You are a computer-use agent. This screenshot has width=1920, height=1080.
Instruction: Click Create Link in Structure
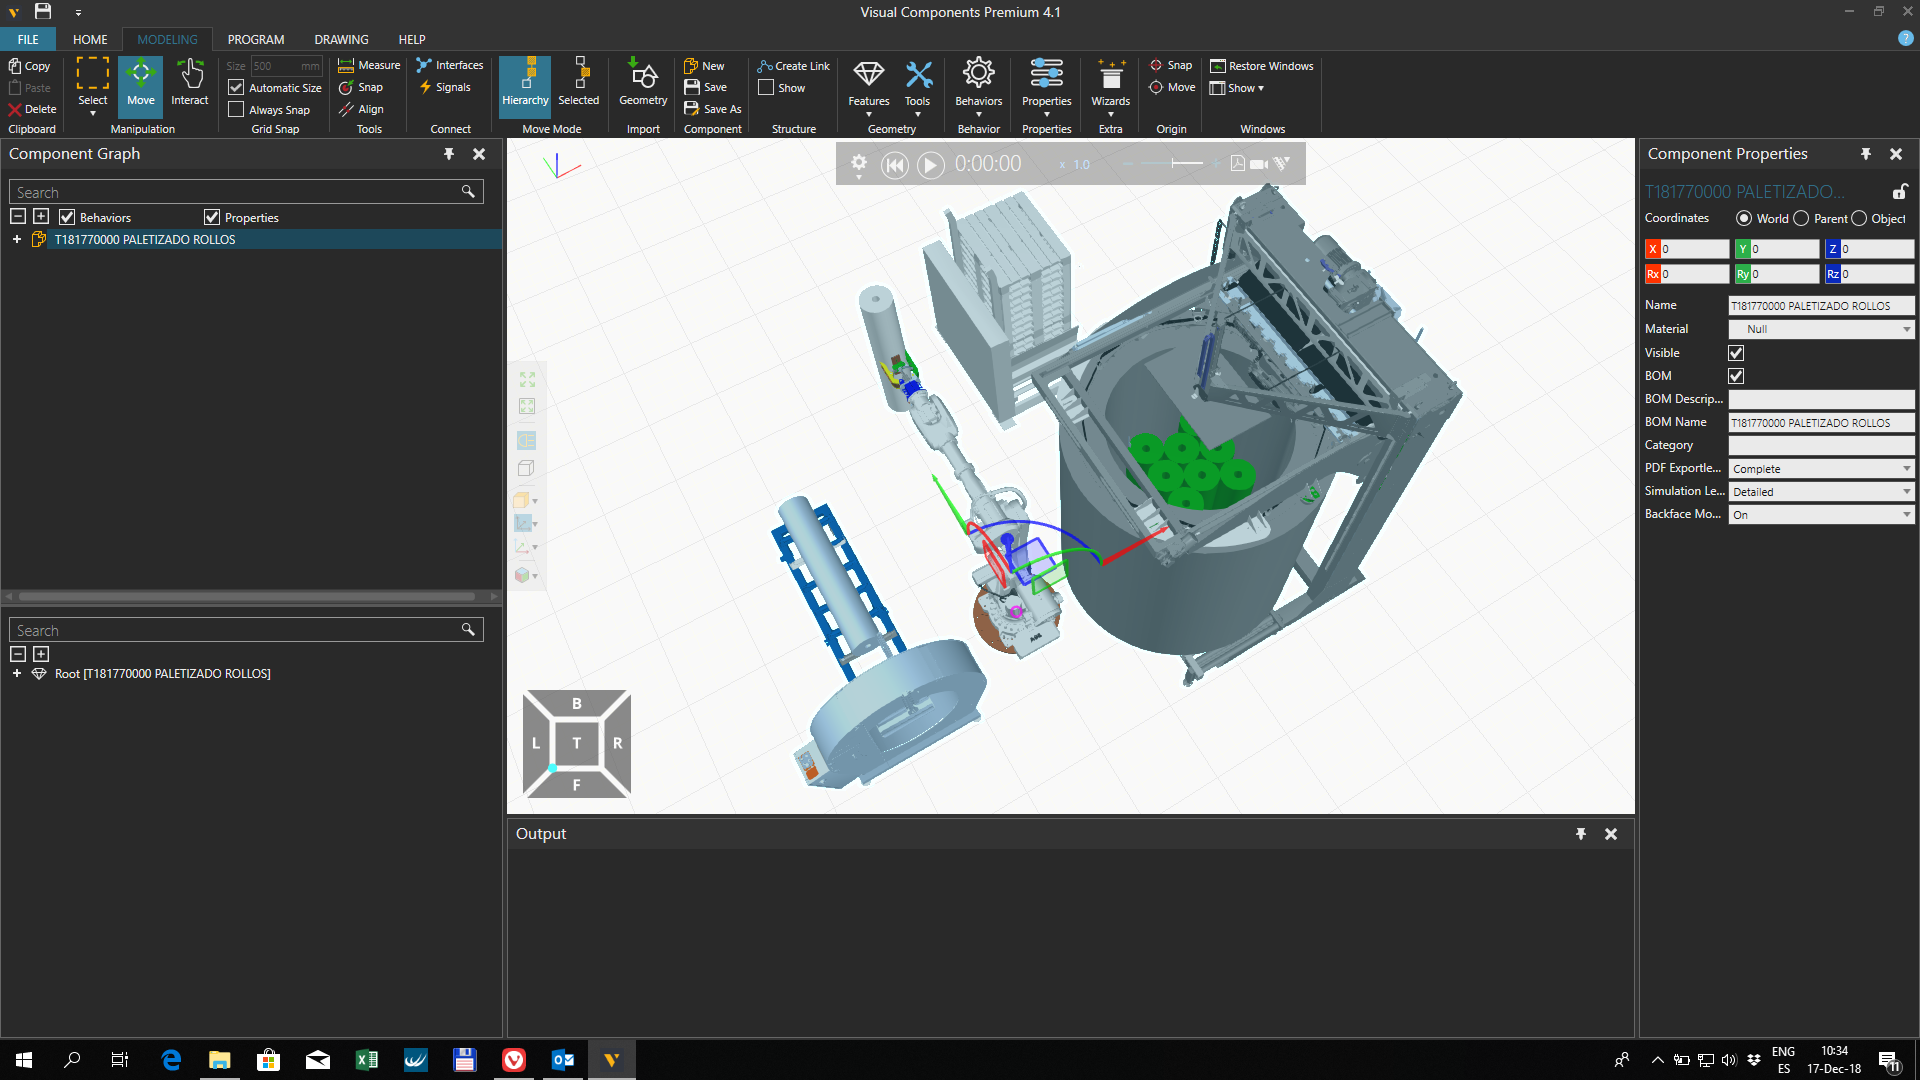[793, 66]
